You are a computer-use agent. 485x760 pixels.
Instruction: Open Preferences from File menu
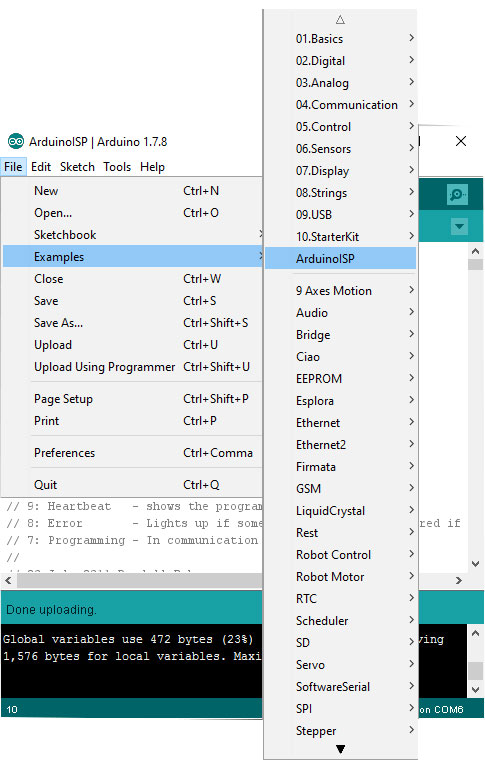(x=133, y=453)
